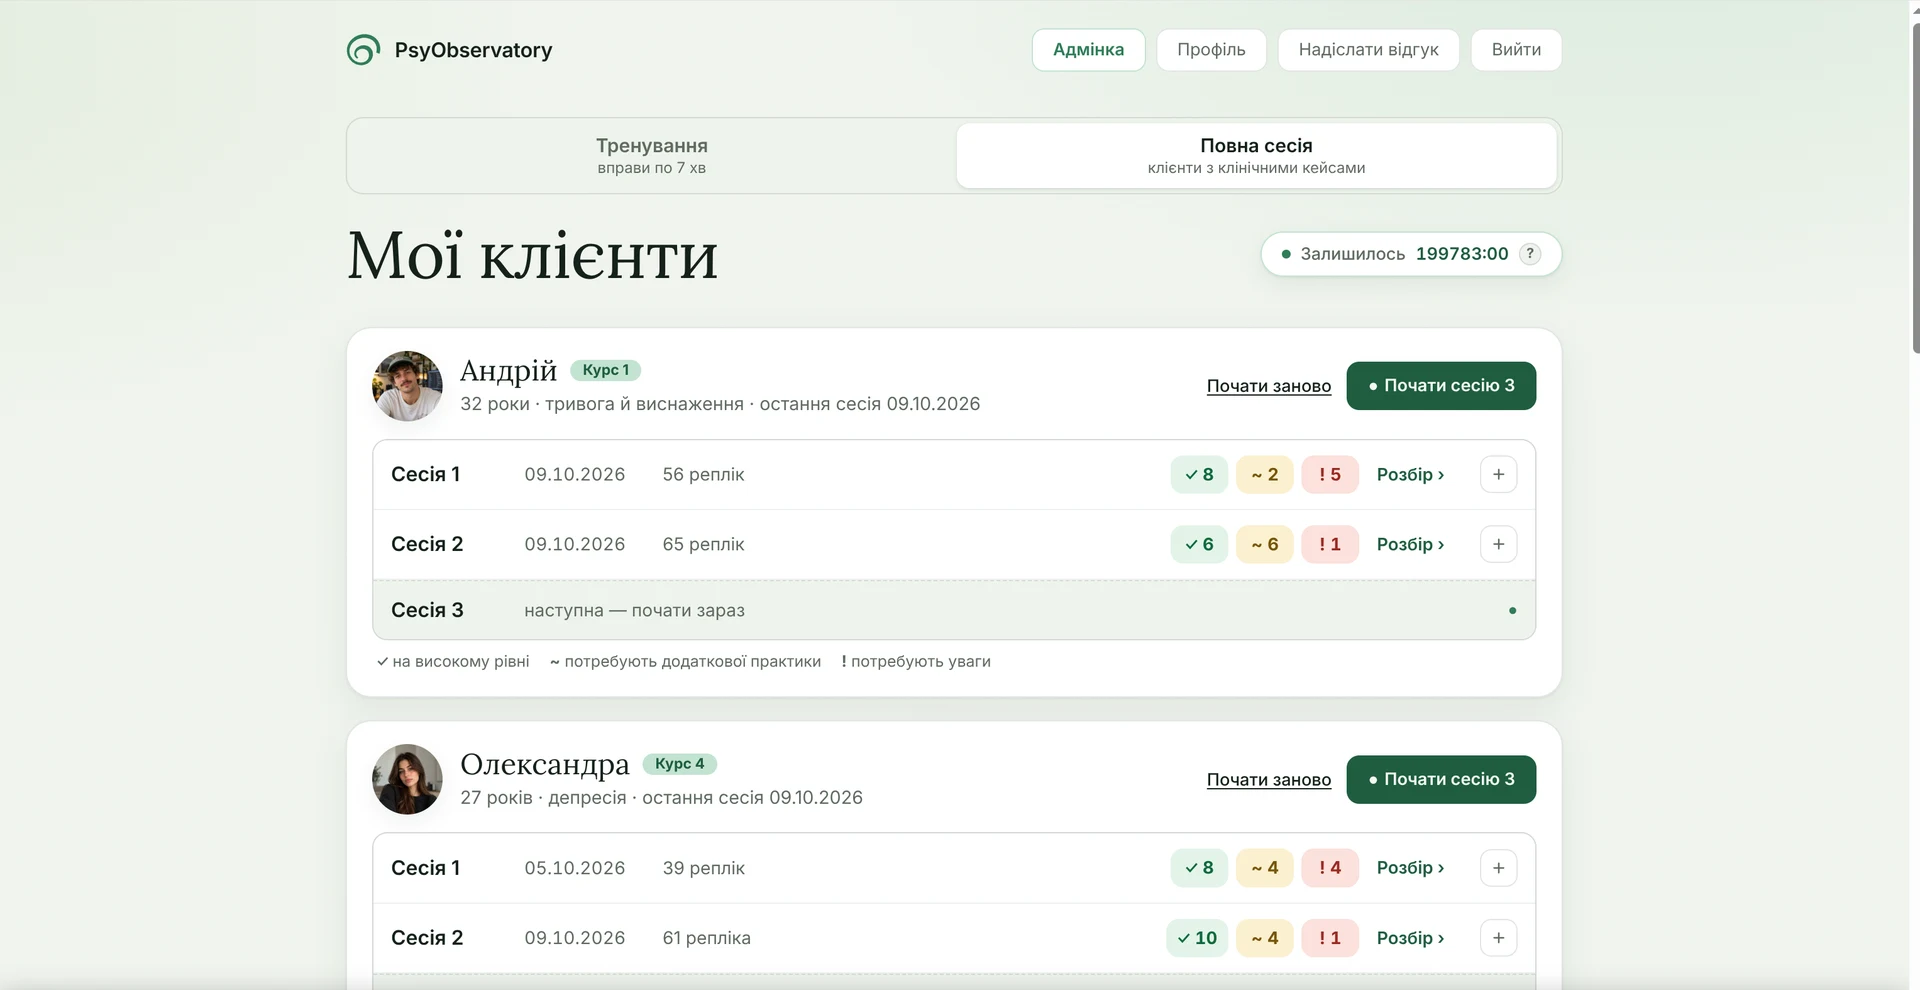Open Розбір for Andriy's Session 2
Image resolution: width=1920 pixels, height=990 pixels.
tap(1410, 545)
